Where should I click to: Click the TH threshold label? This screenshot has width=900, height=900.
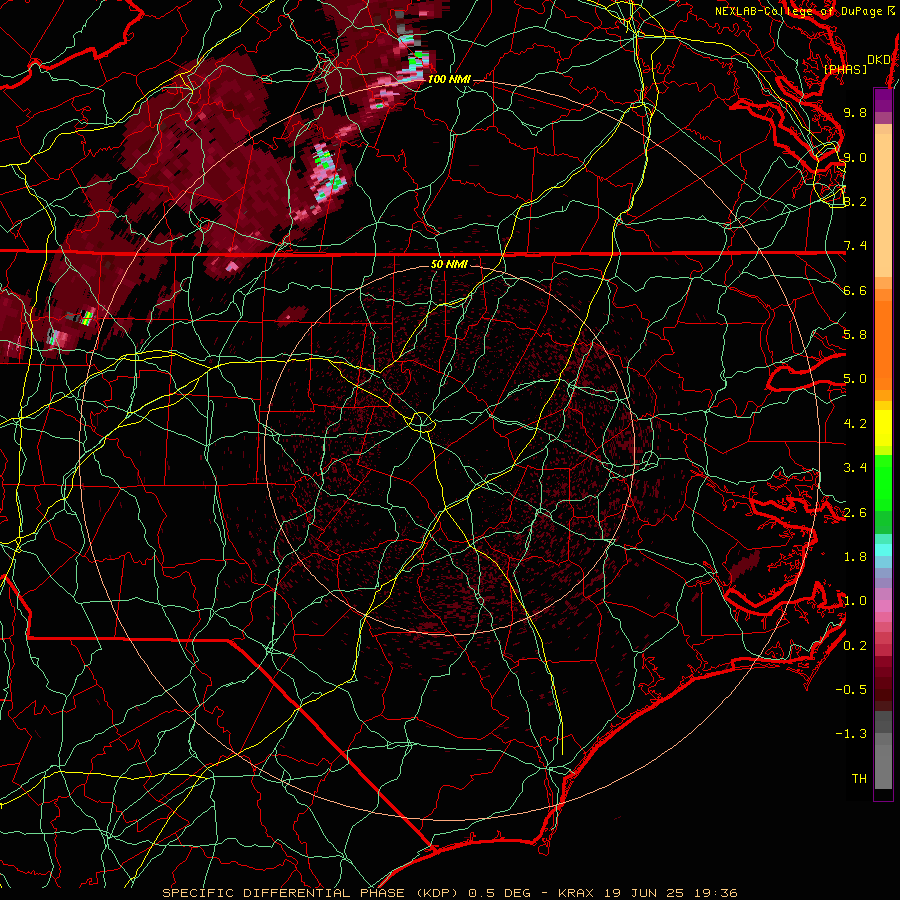(859, 779)
